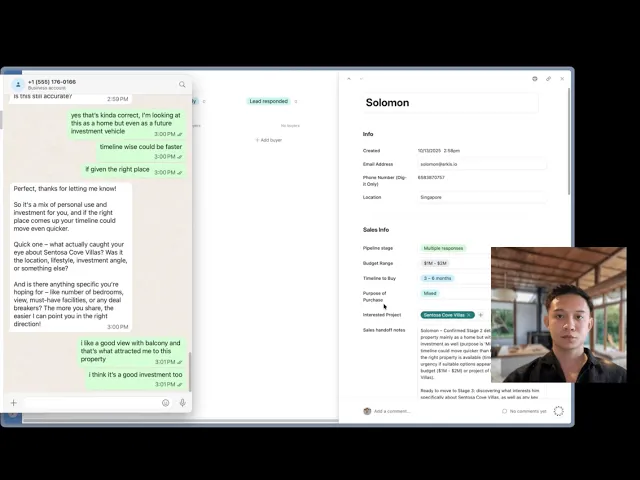Viewport: 640px width, 480px height.
Task: Select the Lead responded column tag
Action: coord(269,101)
